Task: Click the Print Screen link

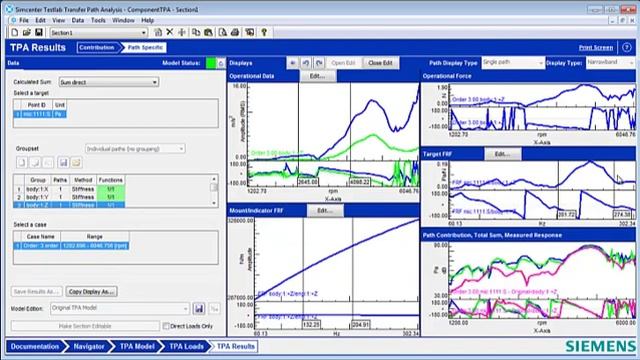Action: click(596, 48)
